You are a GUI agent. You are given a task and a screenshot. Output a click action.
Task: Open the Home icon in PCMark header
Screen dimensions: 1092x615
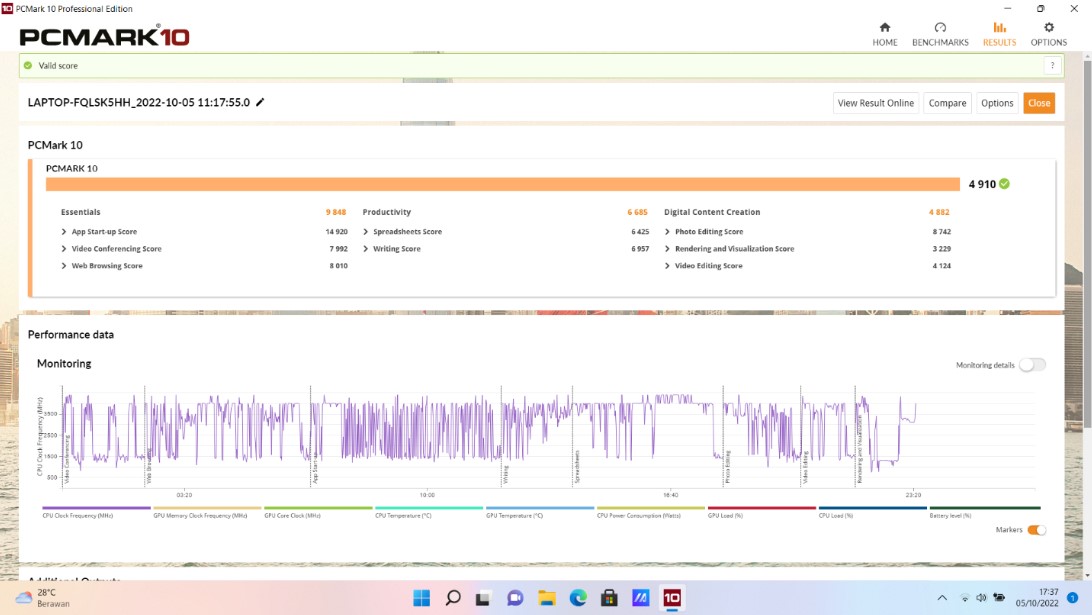[x=884, y=28]
